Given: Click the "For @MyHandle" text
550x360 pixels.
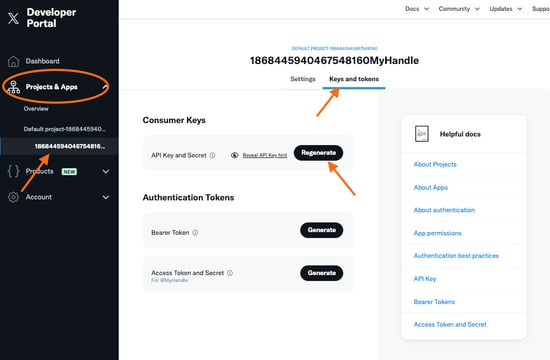Looking at the screenshot, I should tap(169, 280).
